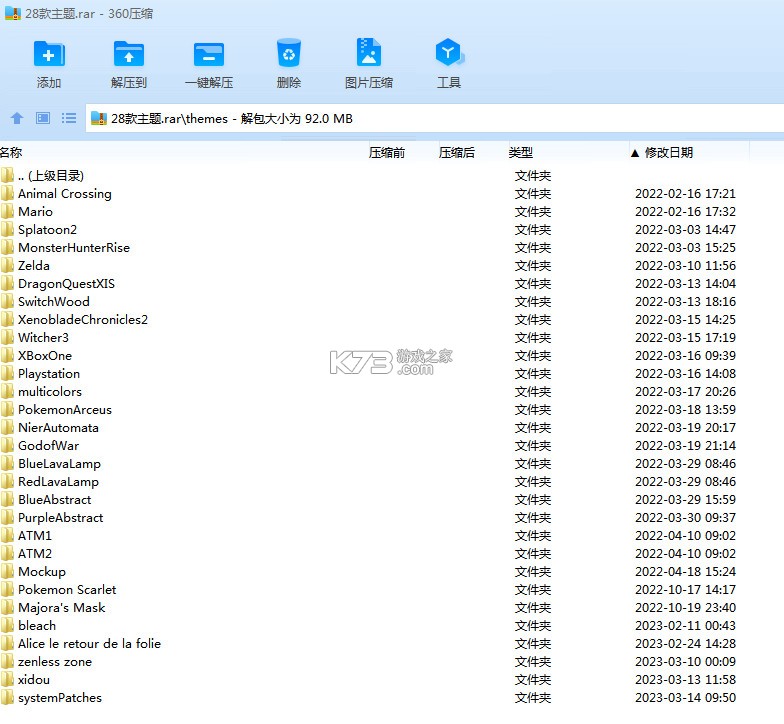Click the GodofWar folder icon
This screenshot has width=784, height=724.
(8, 446)
